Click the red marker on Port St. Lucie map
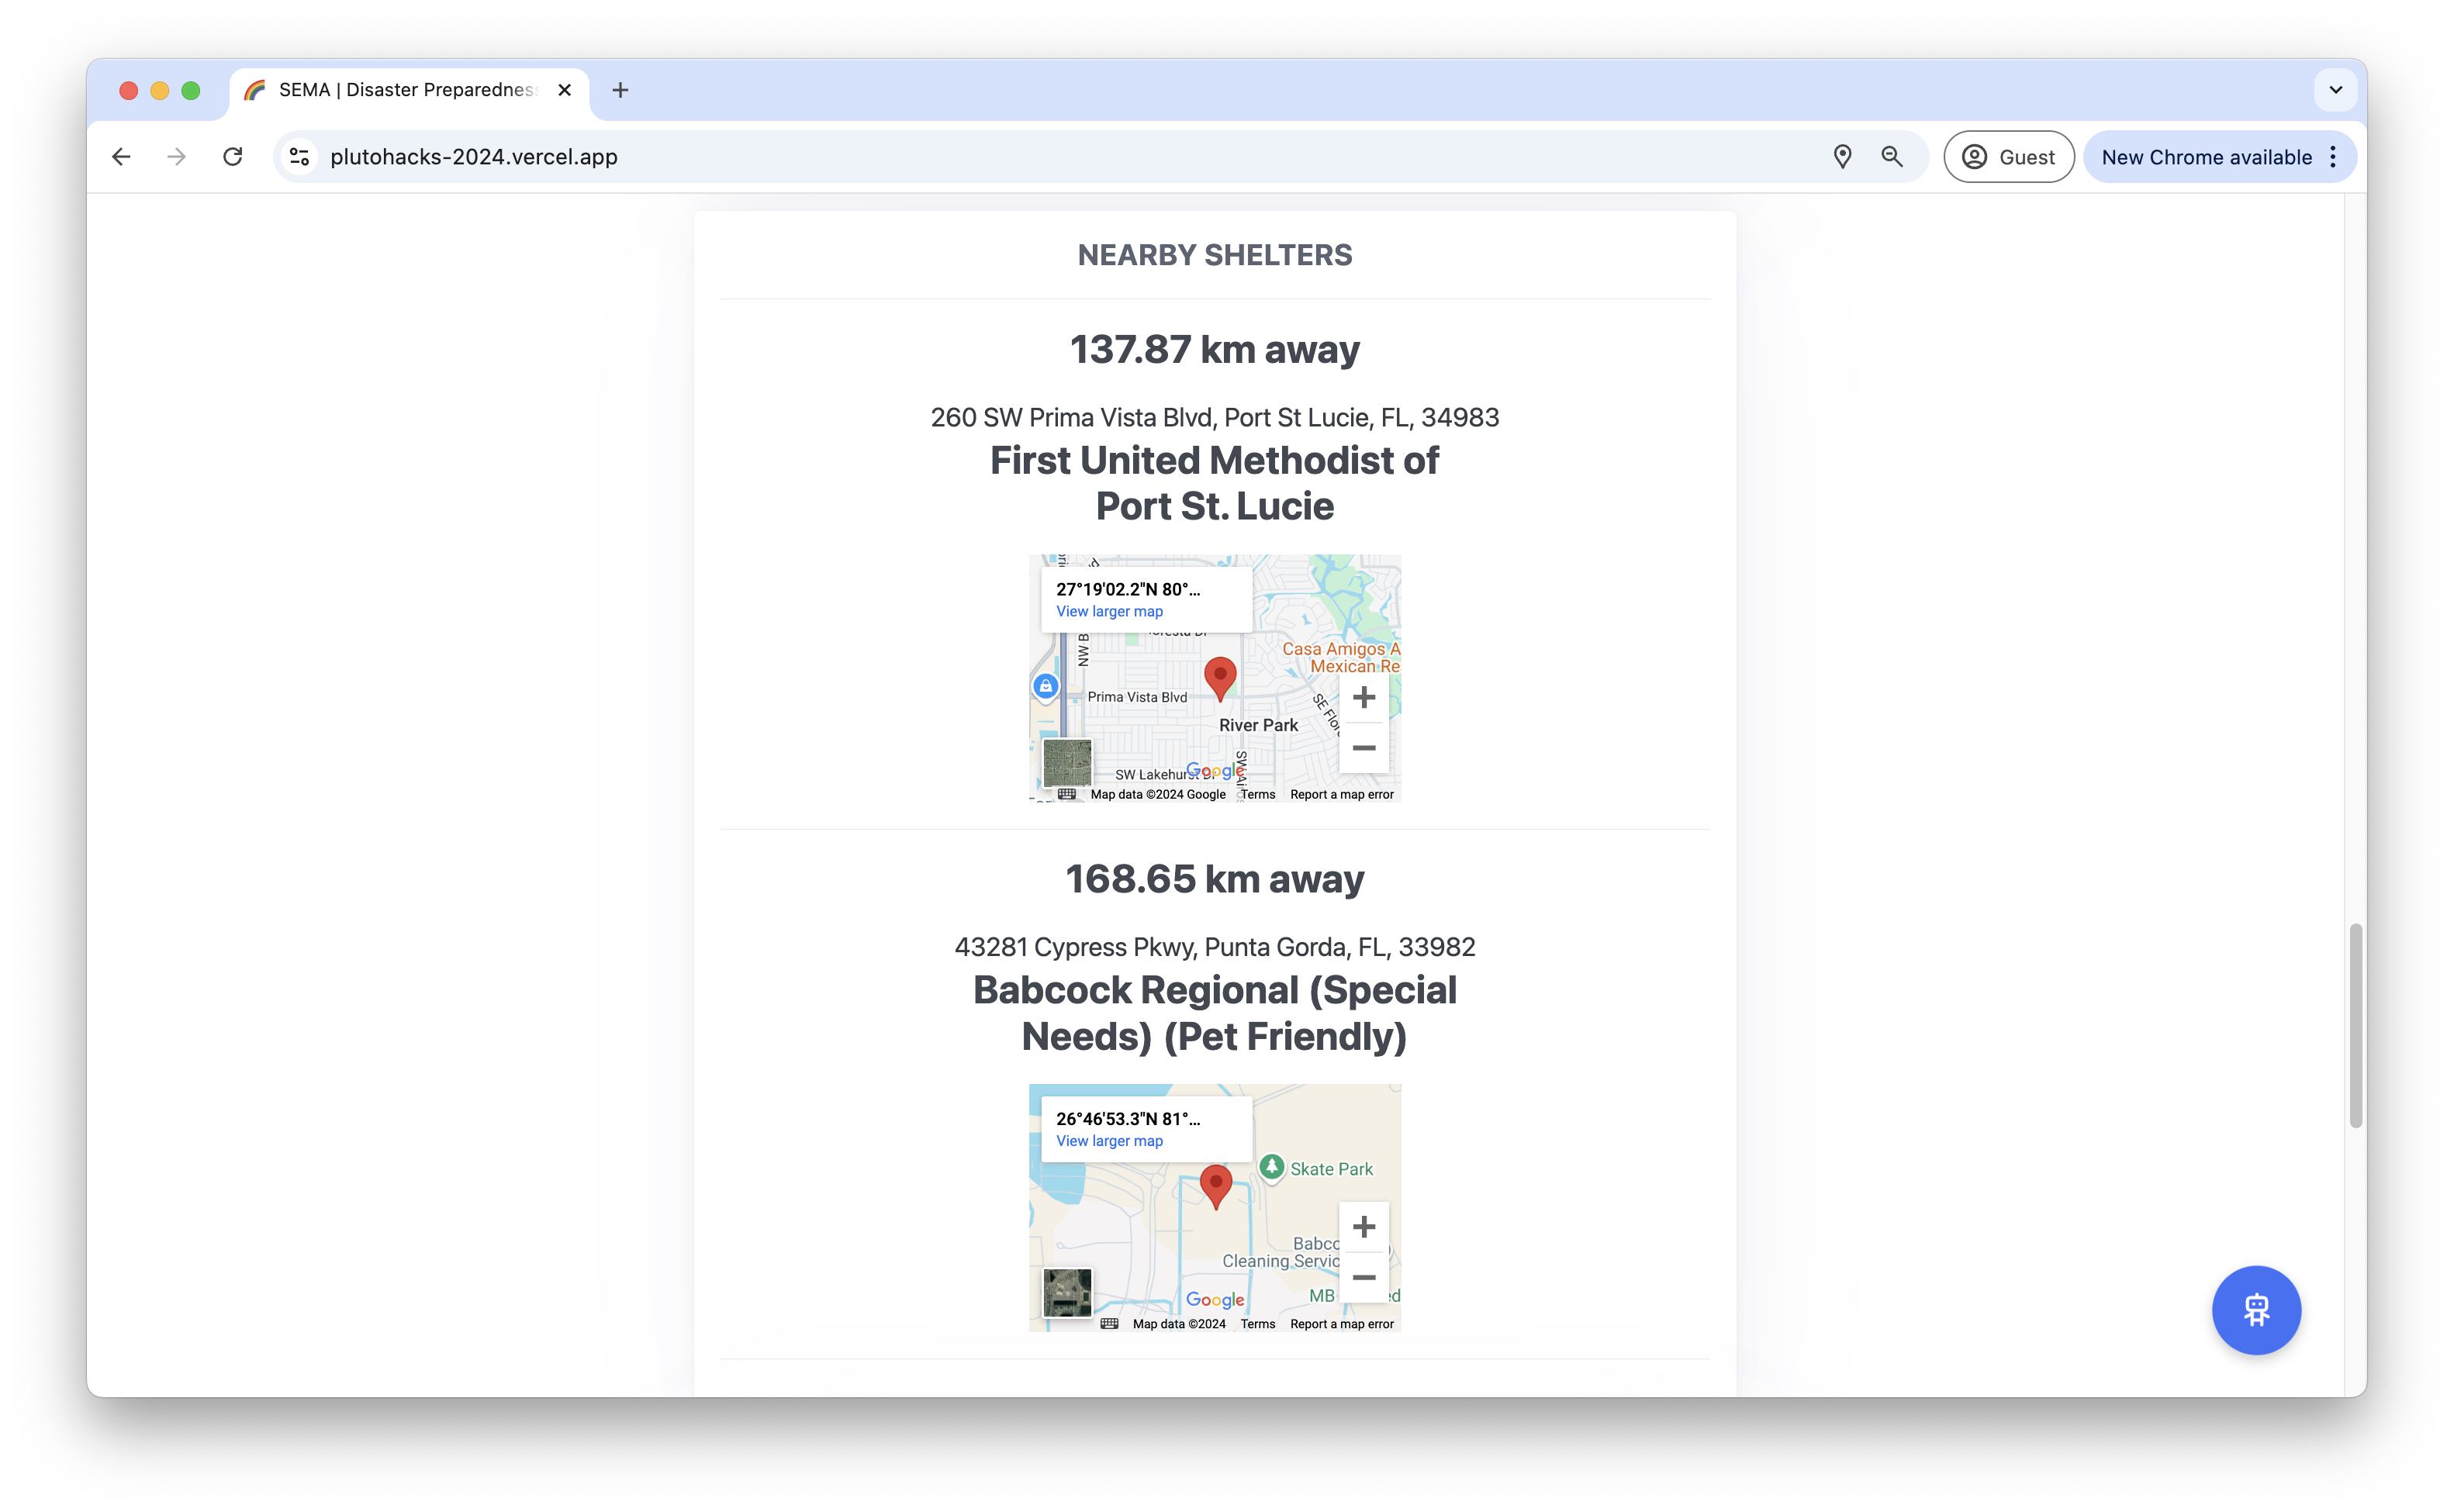The height and width of the screenshot is (1512, 2454). point(1219,677)
